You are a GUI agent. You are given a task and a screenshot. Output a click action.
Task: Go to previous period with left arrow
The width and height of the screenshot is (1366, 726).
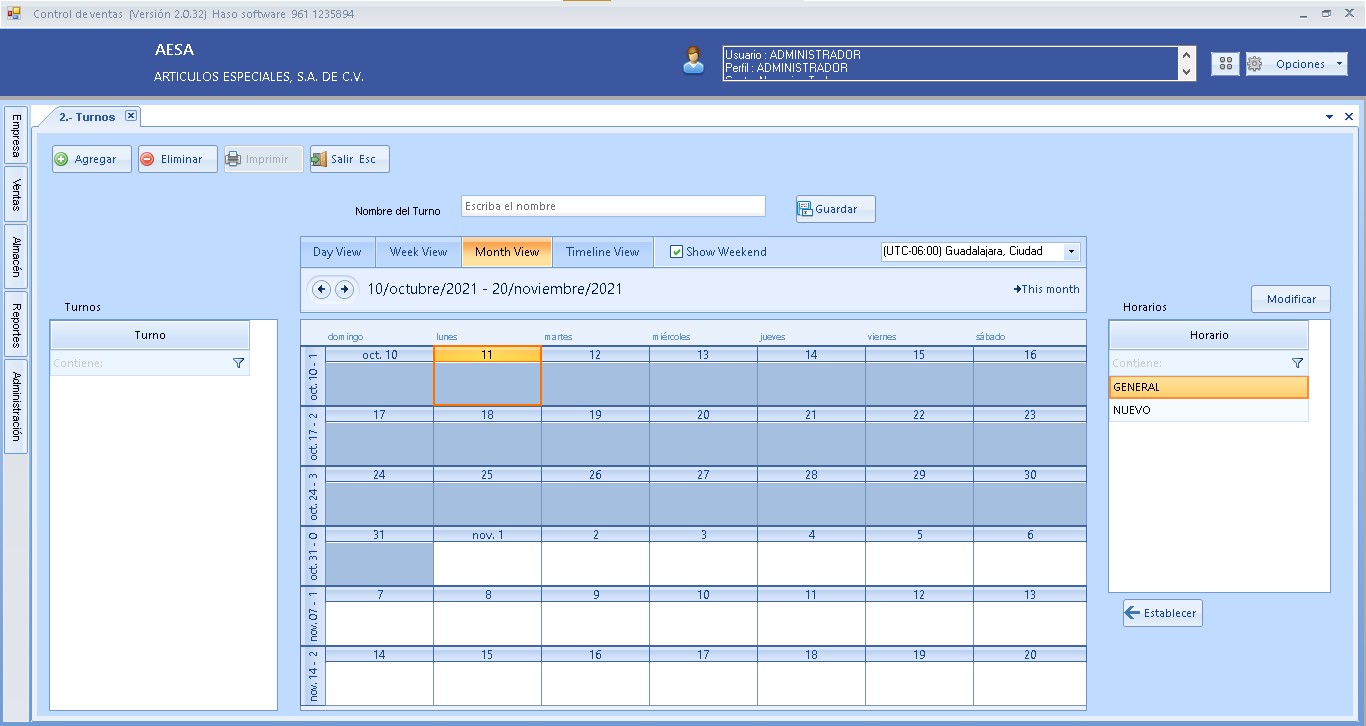click(x=321, y=289)
